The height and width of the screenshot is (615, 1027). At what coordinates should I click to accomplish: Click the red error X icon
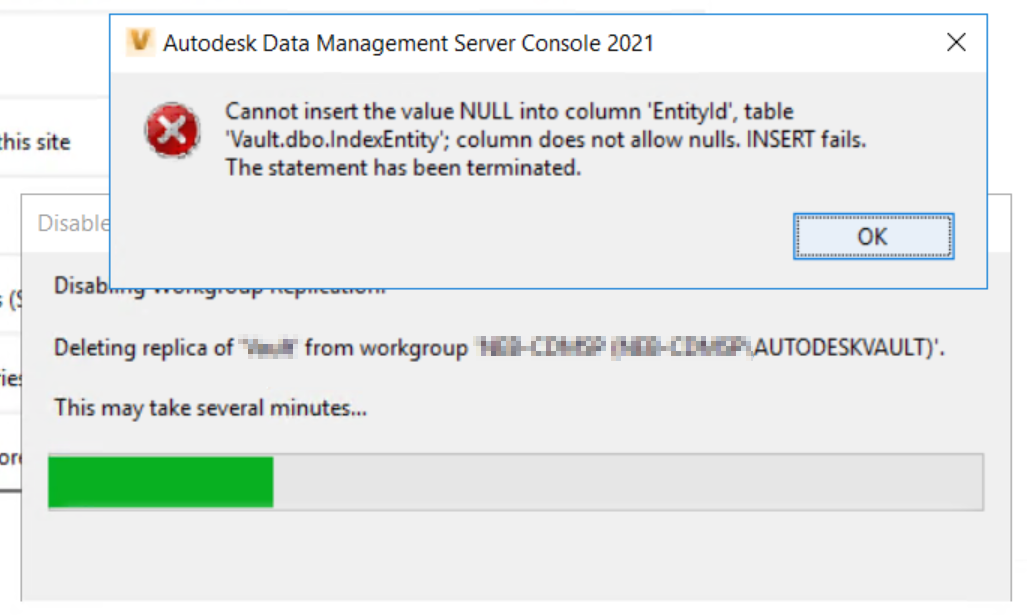point(172,131)
